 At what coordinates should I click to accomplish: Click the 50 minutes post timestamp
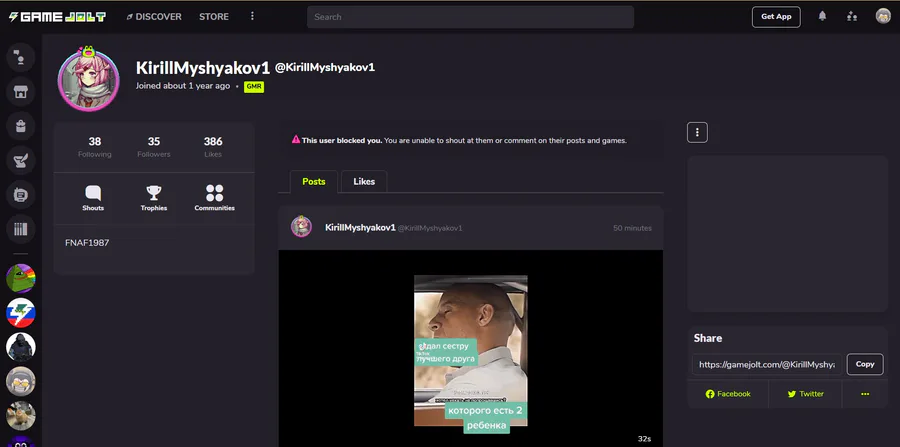[632, 228]
